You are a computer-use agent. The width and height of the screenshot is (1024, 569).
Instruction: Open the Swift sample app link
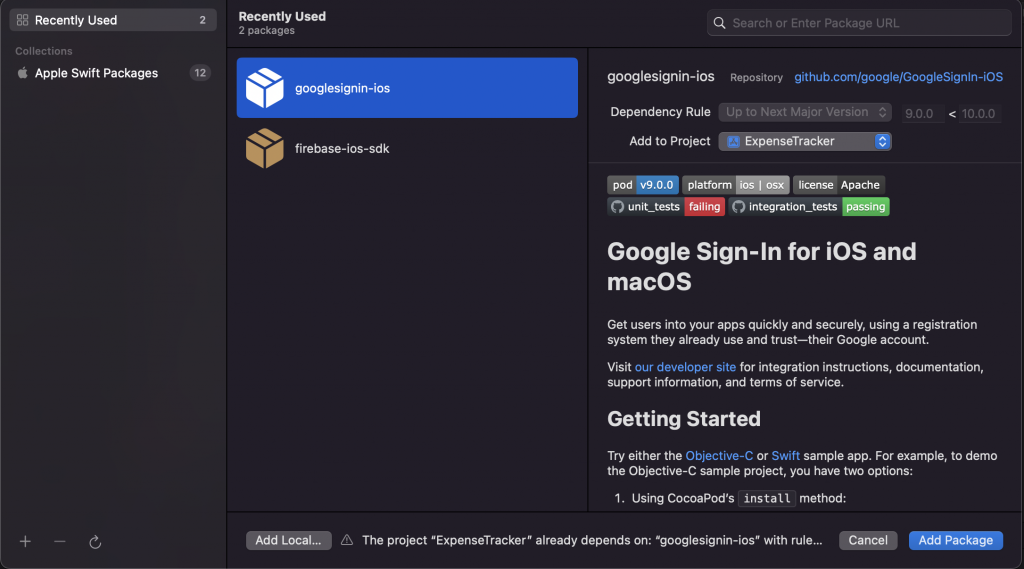785,456
